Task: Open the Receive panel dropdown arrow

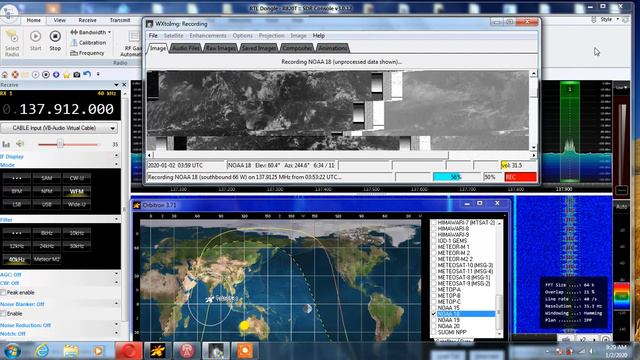Action: point(116,84)
